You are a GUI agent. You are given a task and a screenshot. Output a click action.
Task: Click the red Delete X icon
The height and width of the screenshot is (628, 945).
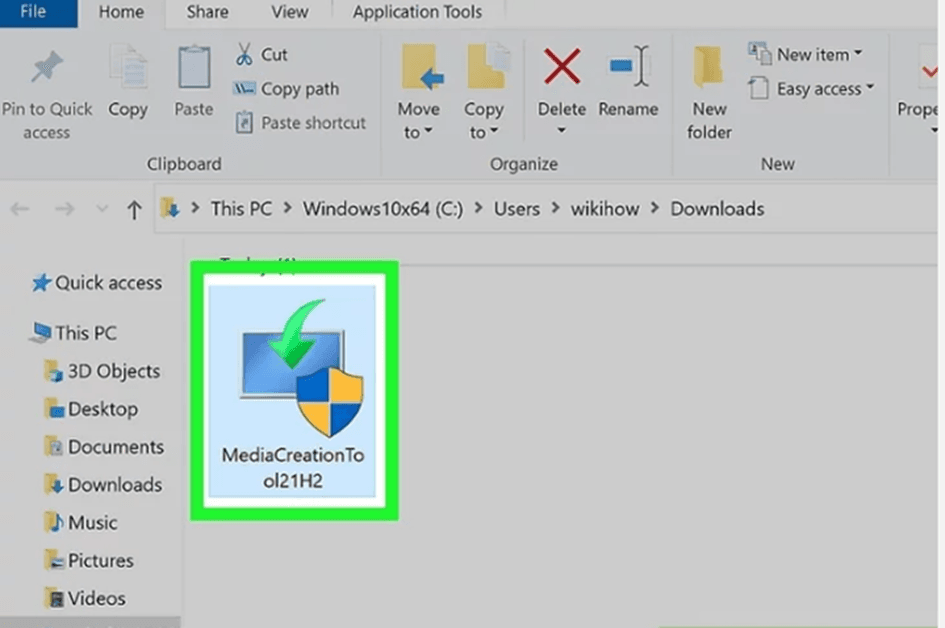(561, 68)
